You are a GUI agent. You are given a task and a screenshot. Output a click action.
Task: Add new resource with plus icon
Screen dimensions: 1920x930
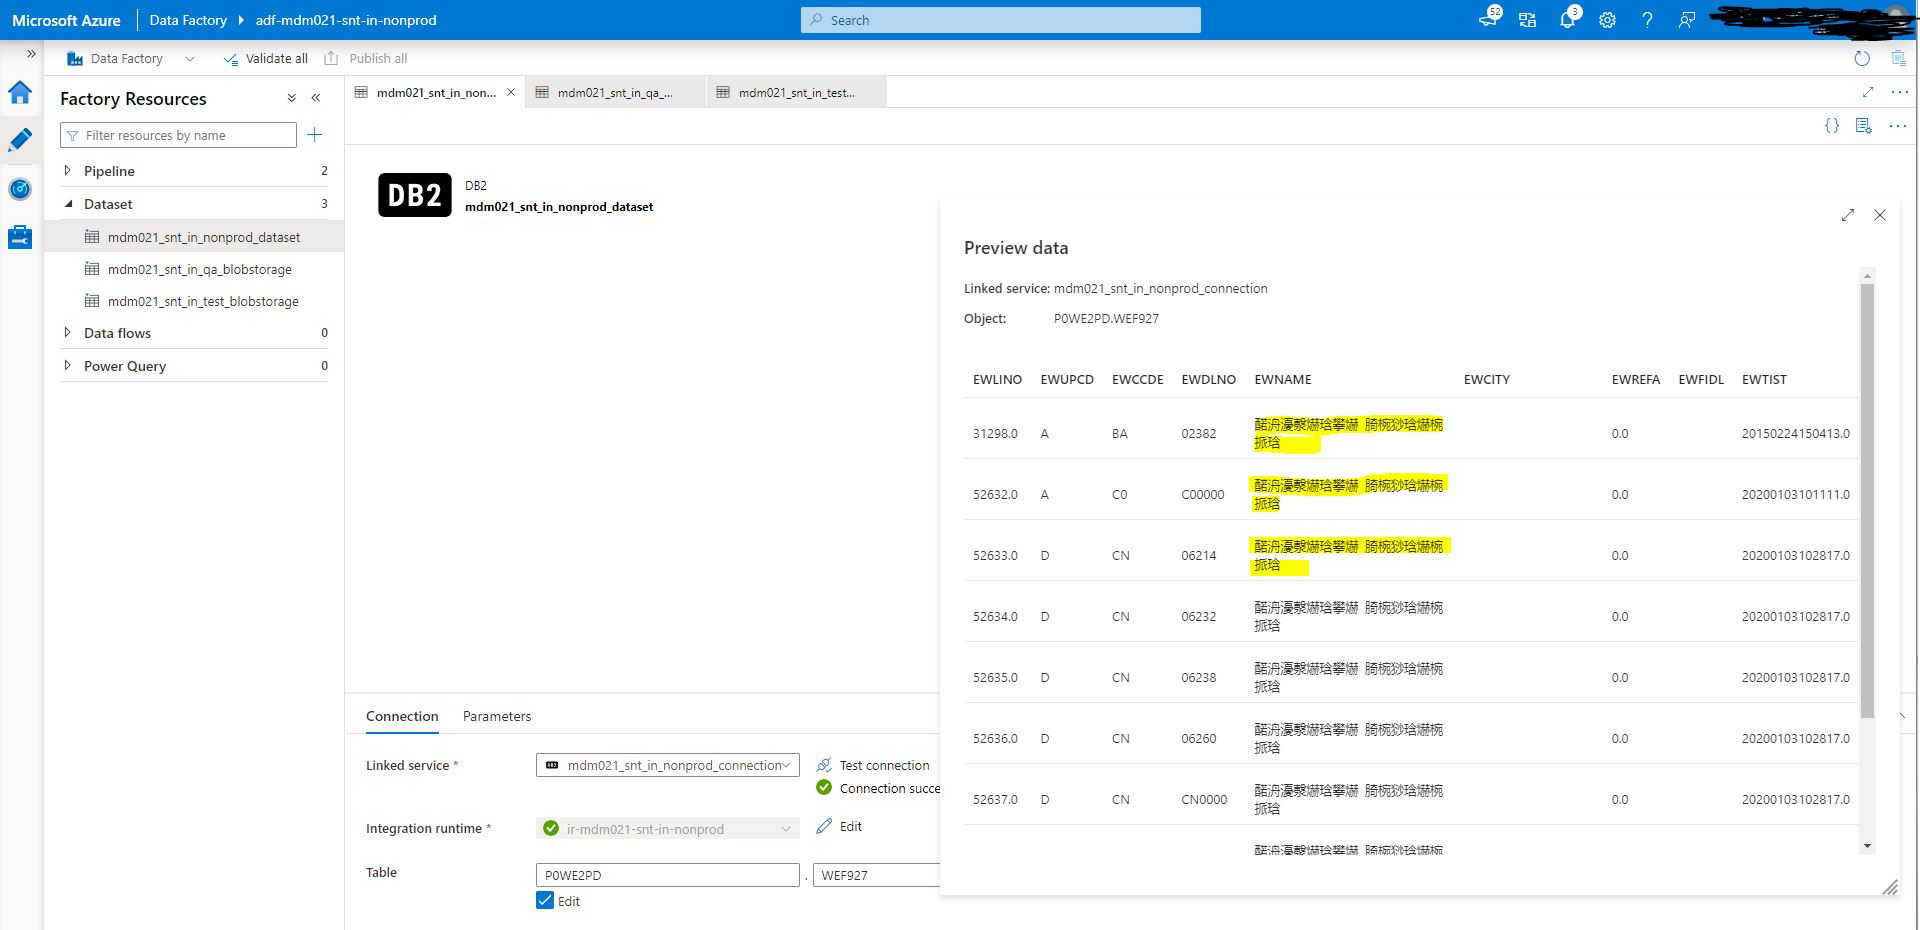pos(315,135)
